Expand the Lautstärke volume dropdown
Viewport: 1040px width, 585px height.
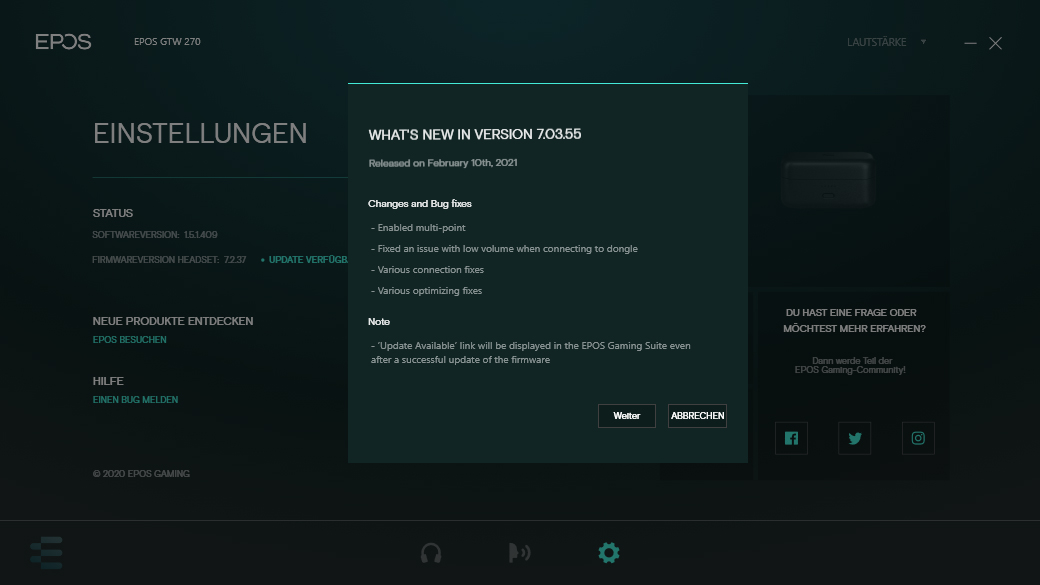click(876, 42)
